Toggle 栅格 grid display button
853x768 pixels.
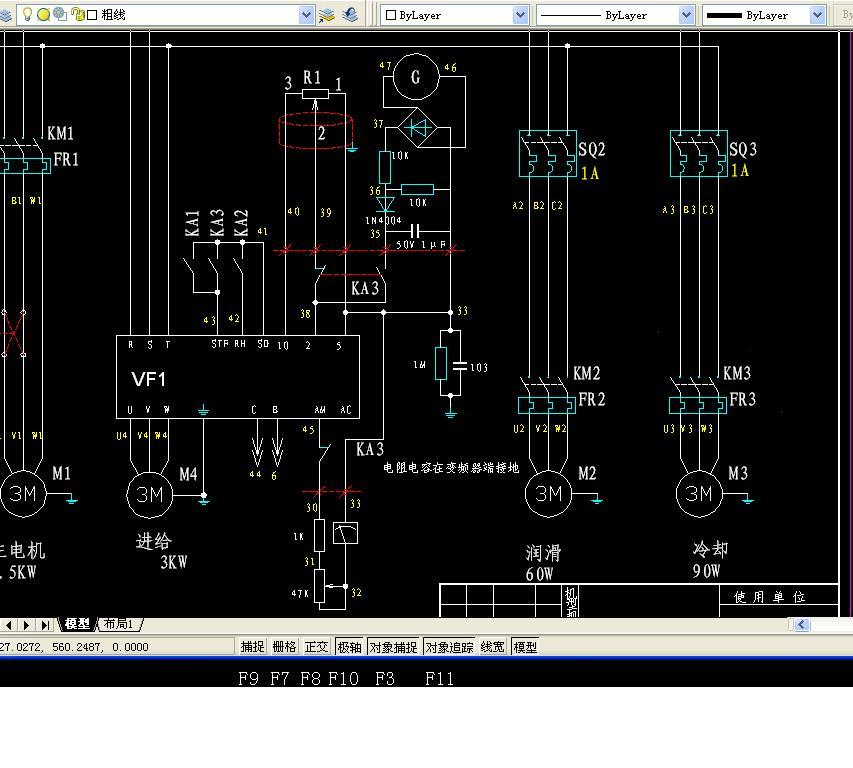pos(285,647)
